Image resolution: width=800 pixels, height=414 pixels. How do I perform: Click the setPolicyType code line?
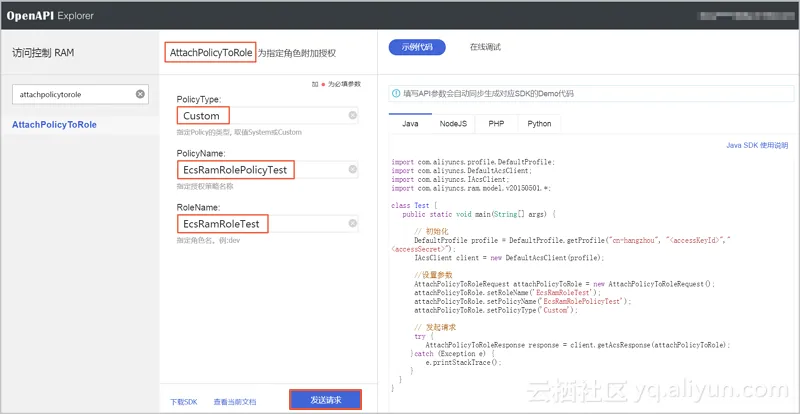tap(495, 310)
